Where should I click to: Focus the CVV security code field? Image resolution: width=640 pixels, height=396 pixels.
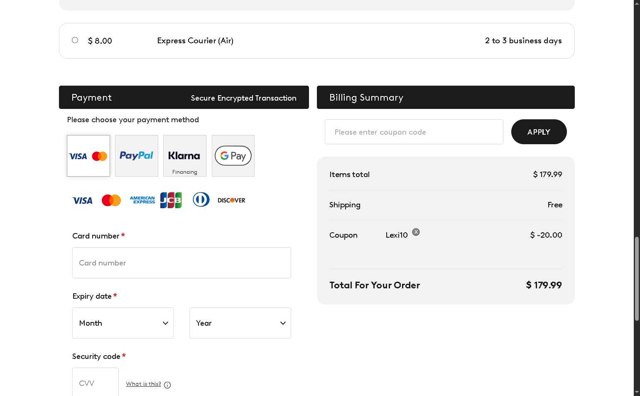pyautogui.click(x=96, y=383)
